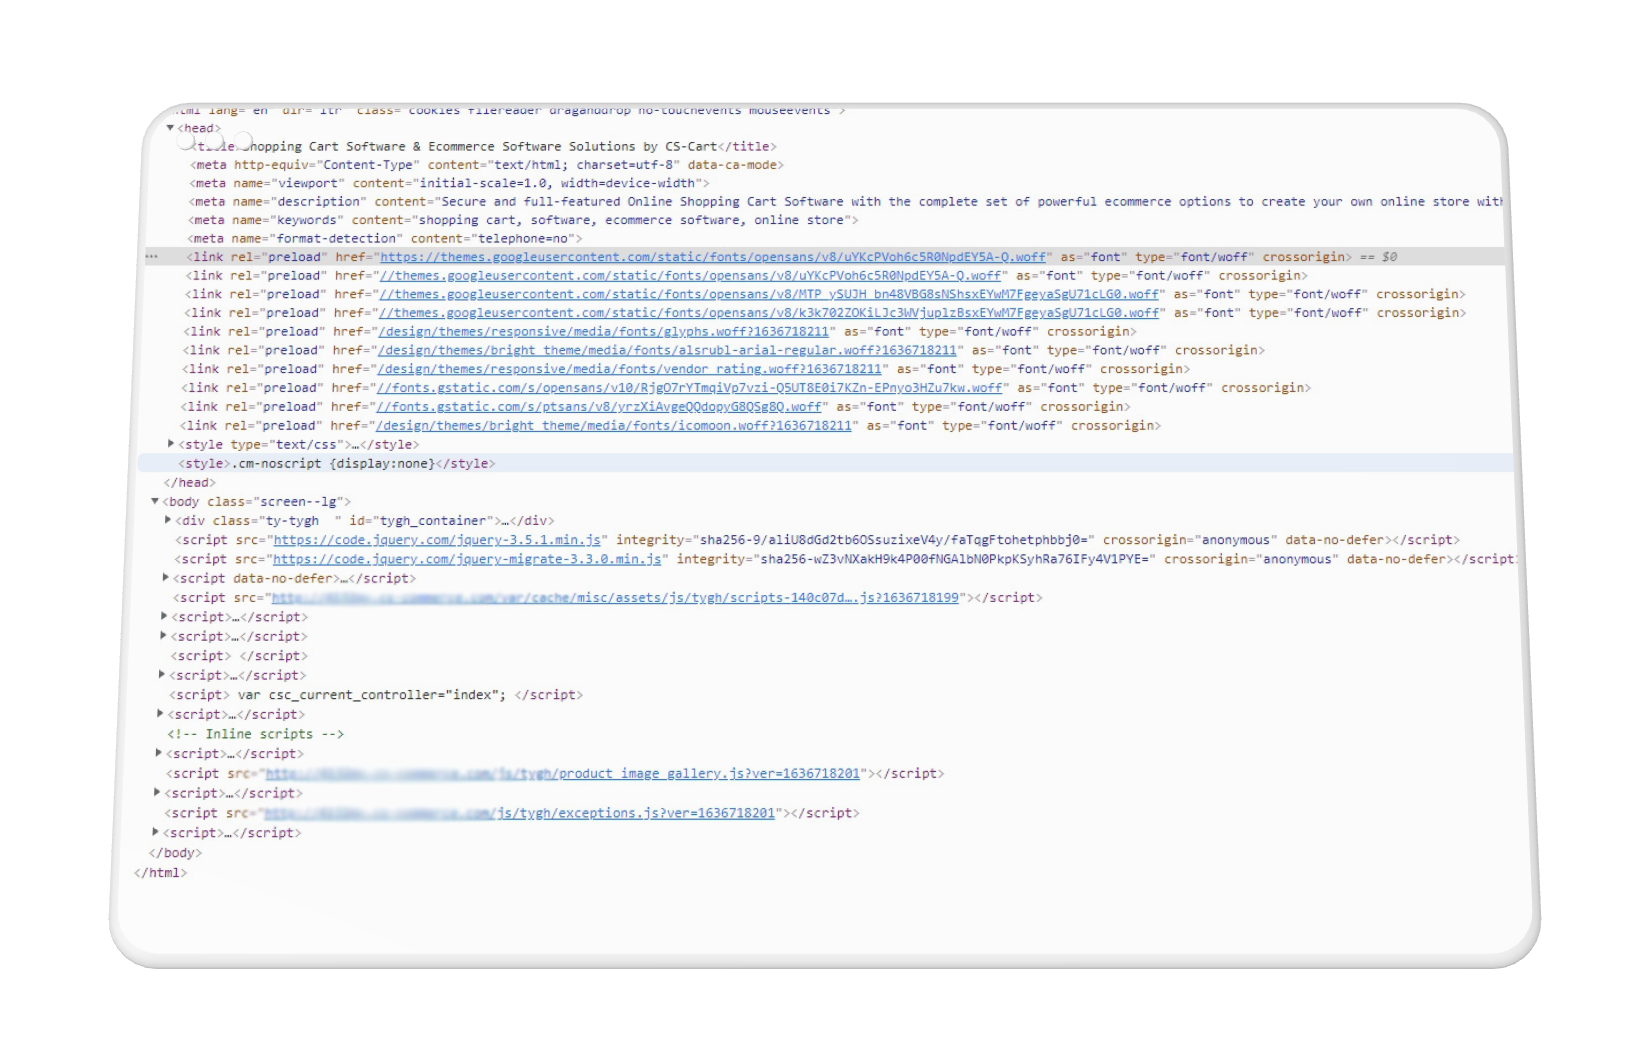Select the meta http-equiv Content-Type row
Viewport: 1650px width, 1050px height.
487,165
